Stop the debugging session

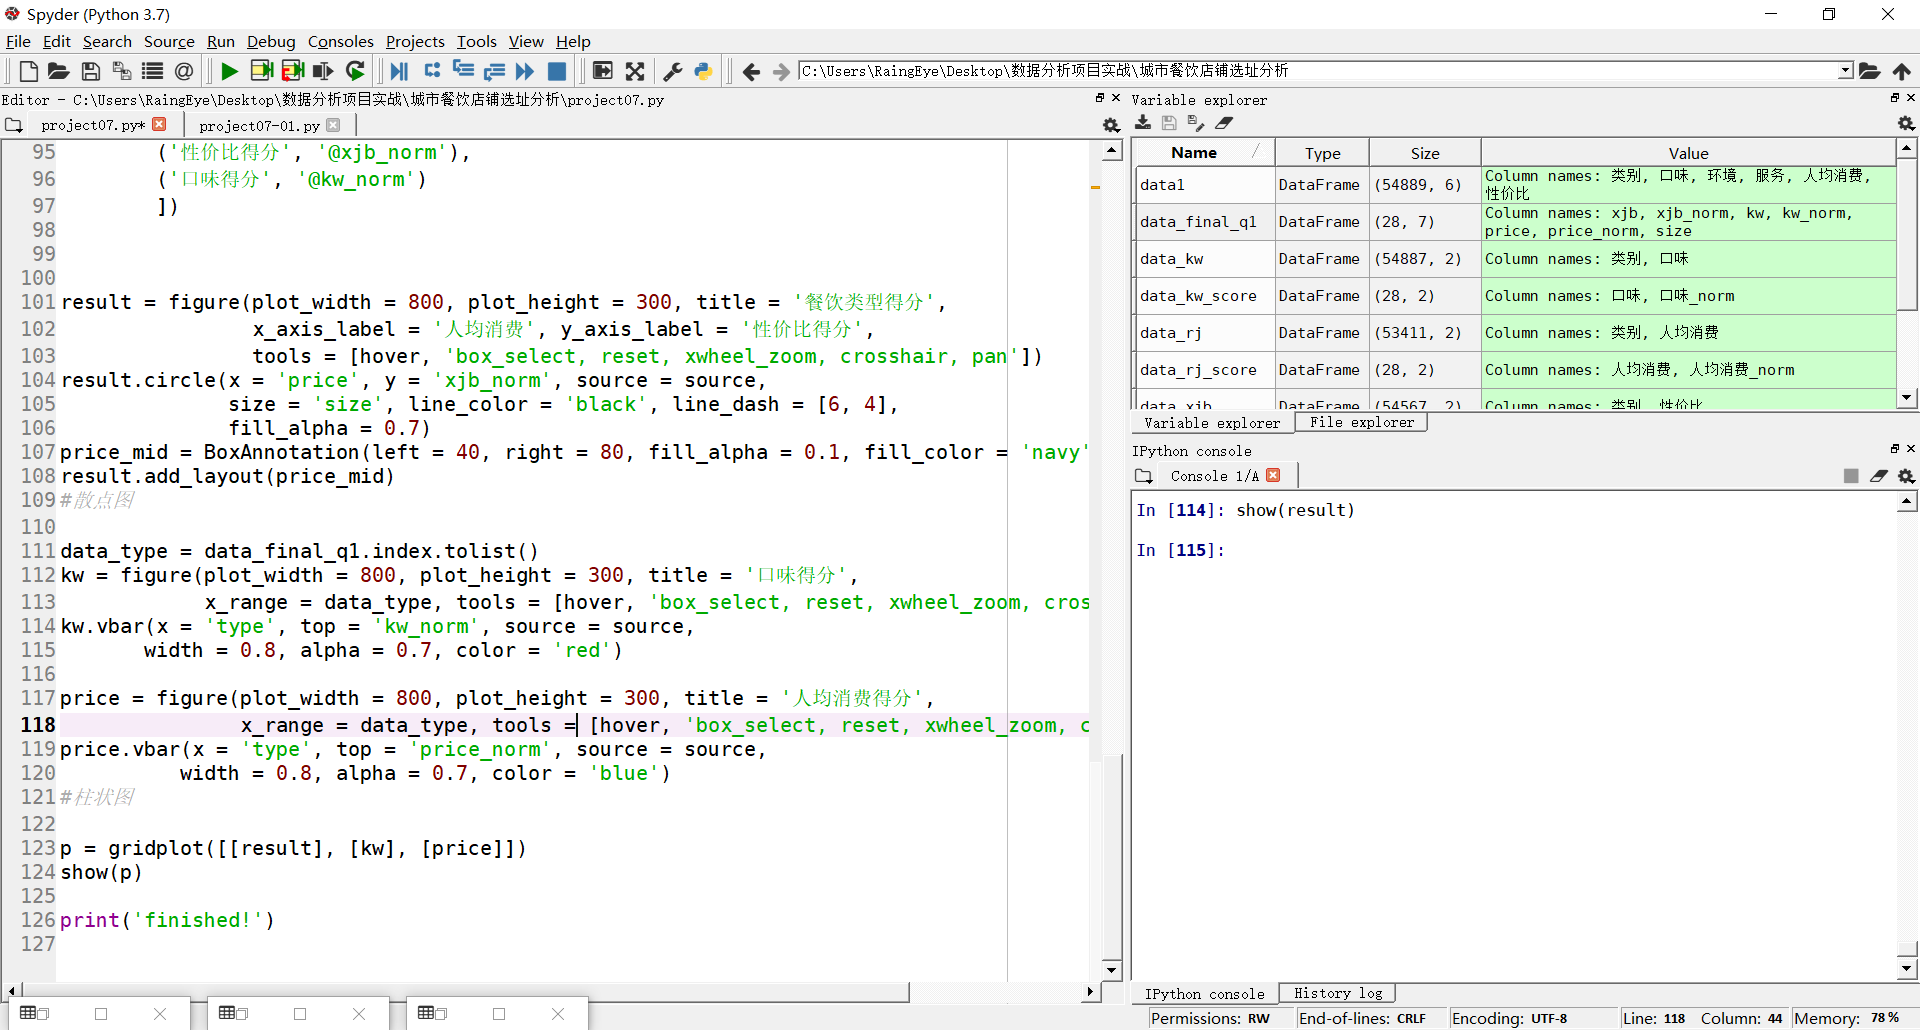tap(557, 71)
